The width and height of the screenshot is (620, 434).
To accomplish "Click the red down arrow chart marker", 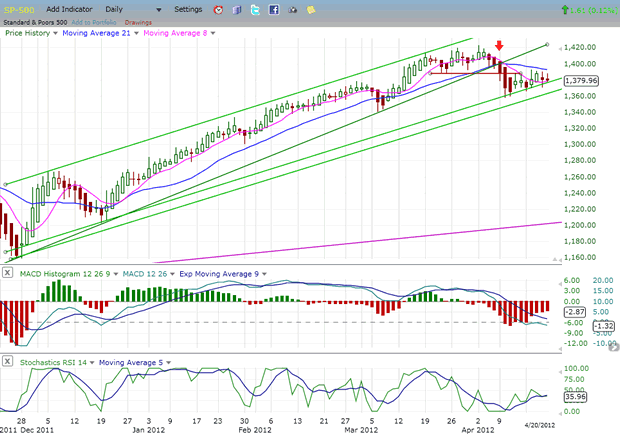I will click(x=499, y=43).
